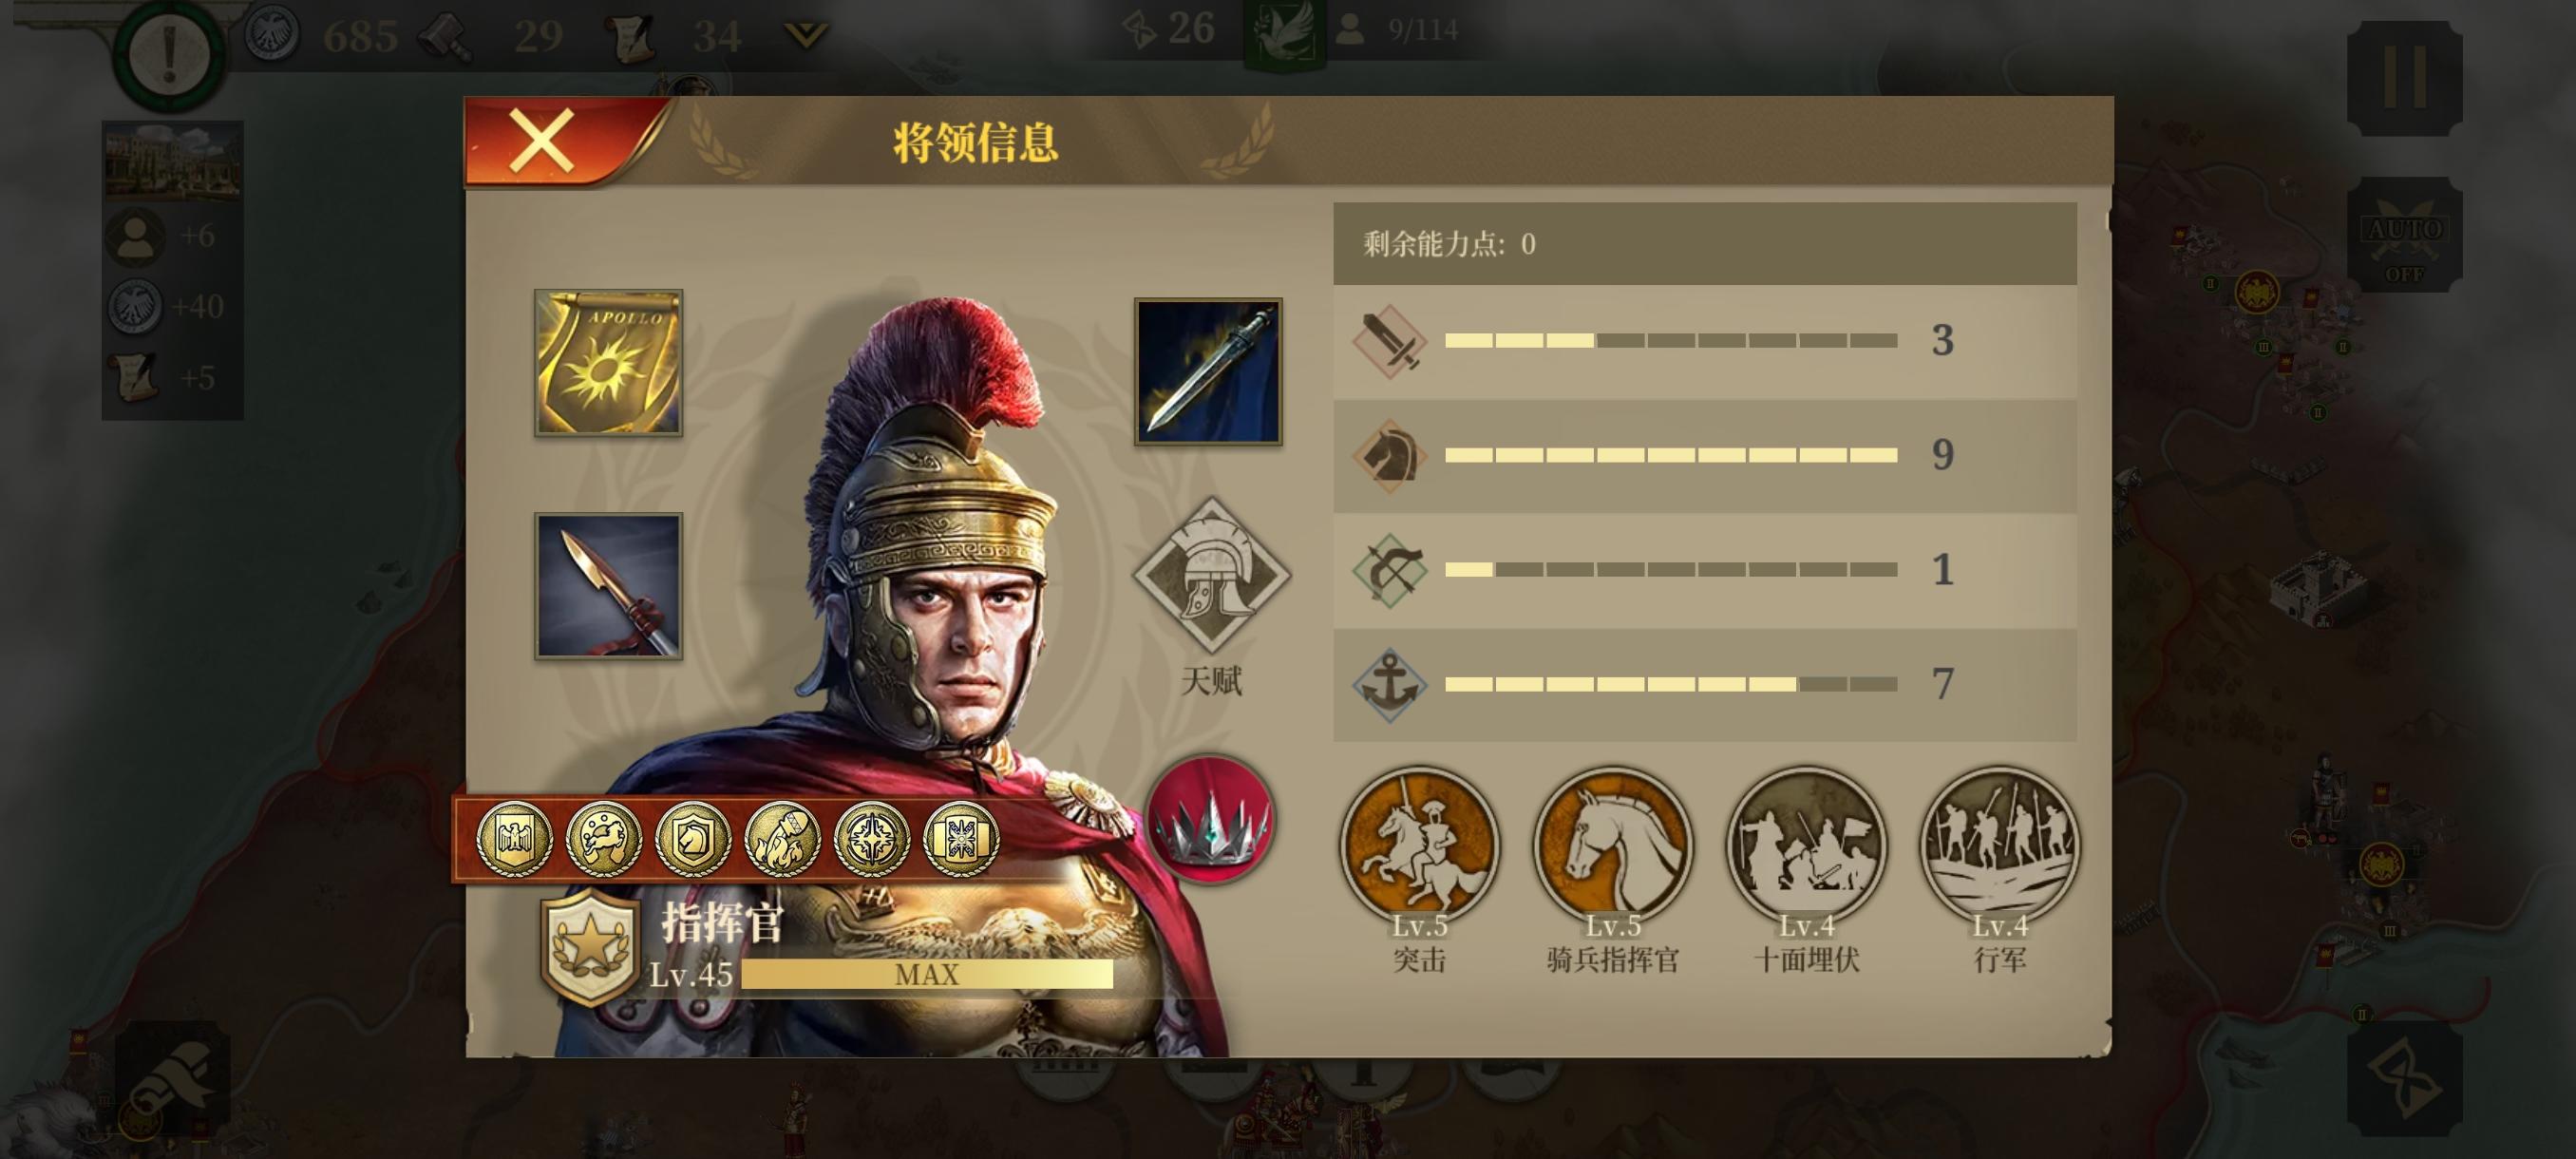The width and height of the screenshot is (2576, 1159).
Task: Open the 天赋 talent helmet icon
Action: 1211,576
